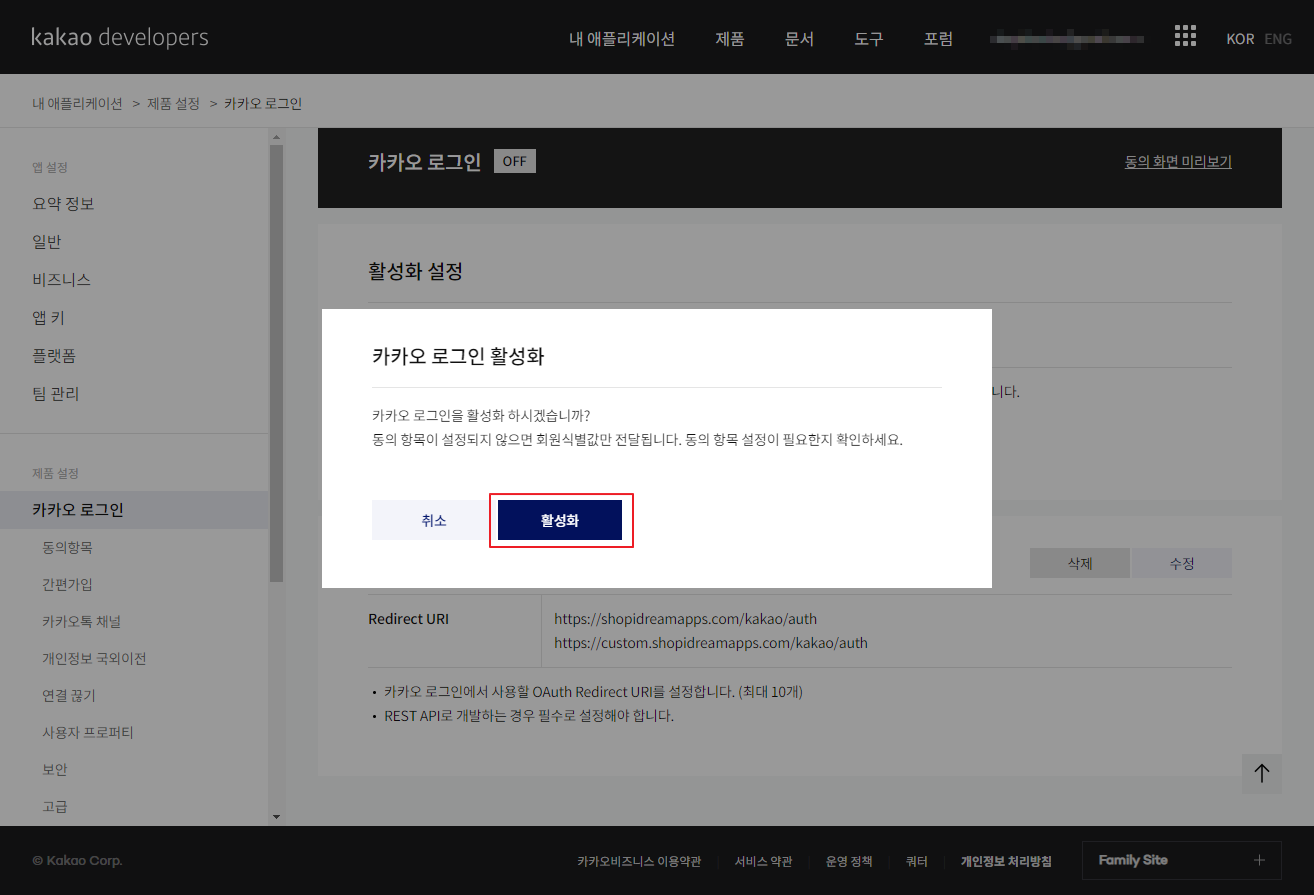
Task: Open 운영 정책 footer link
Action: click(x=849, y=861)
